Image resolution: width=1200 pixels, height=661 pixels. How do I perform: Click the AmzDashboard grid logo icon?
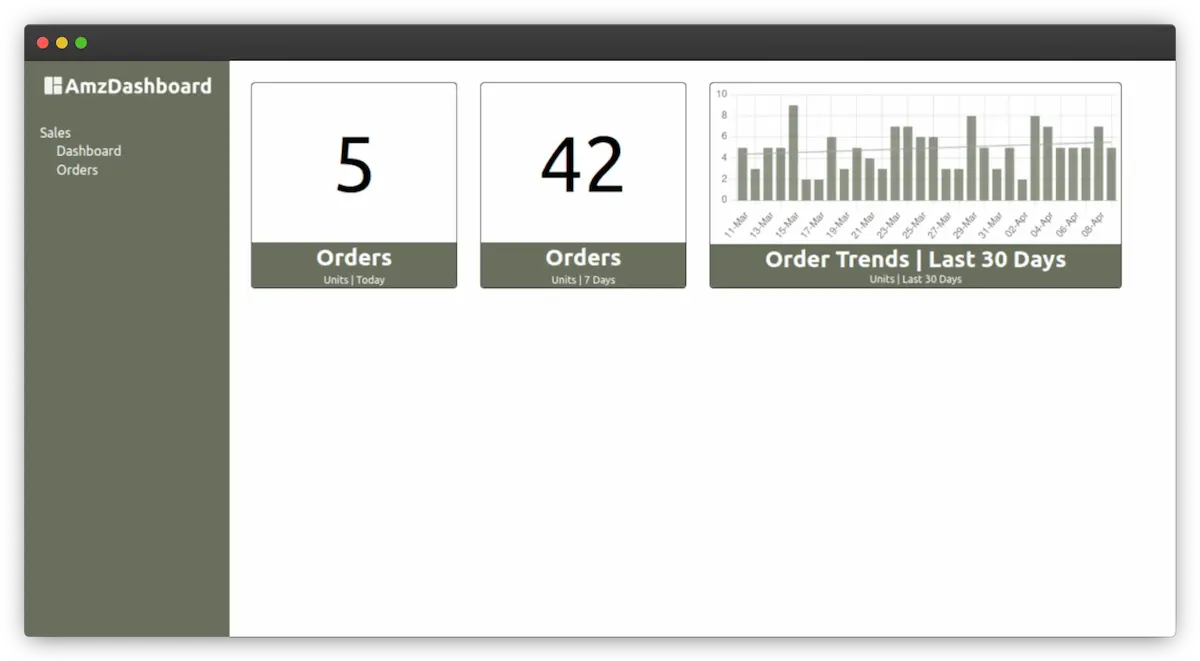click(x=51, y=85)
